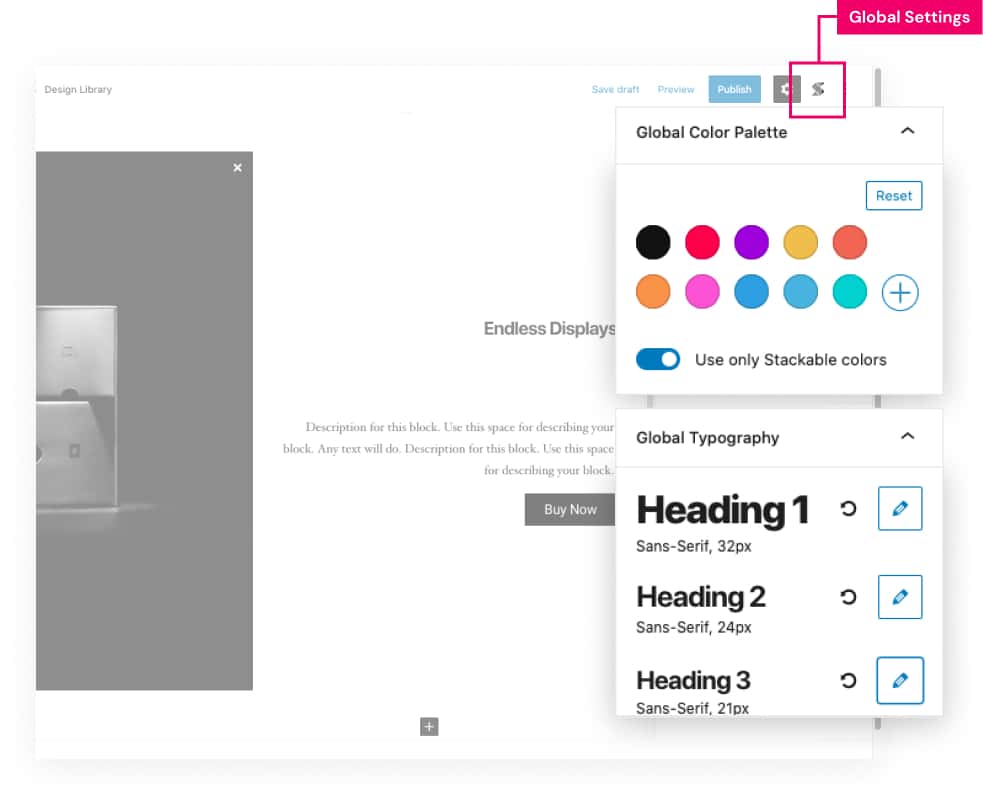Reset Heading 1 typography style
Screen dimensions: 983x801
(x=848, y=509)
